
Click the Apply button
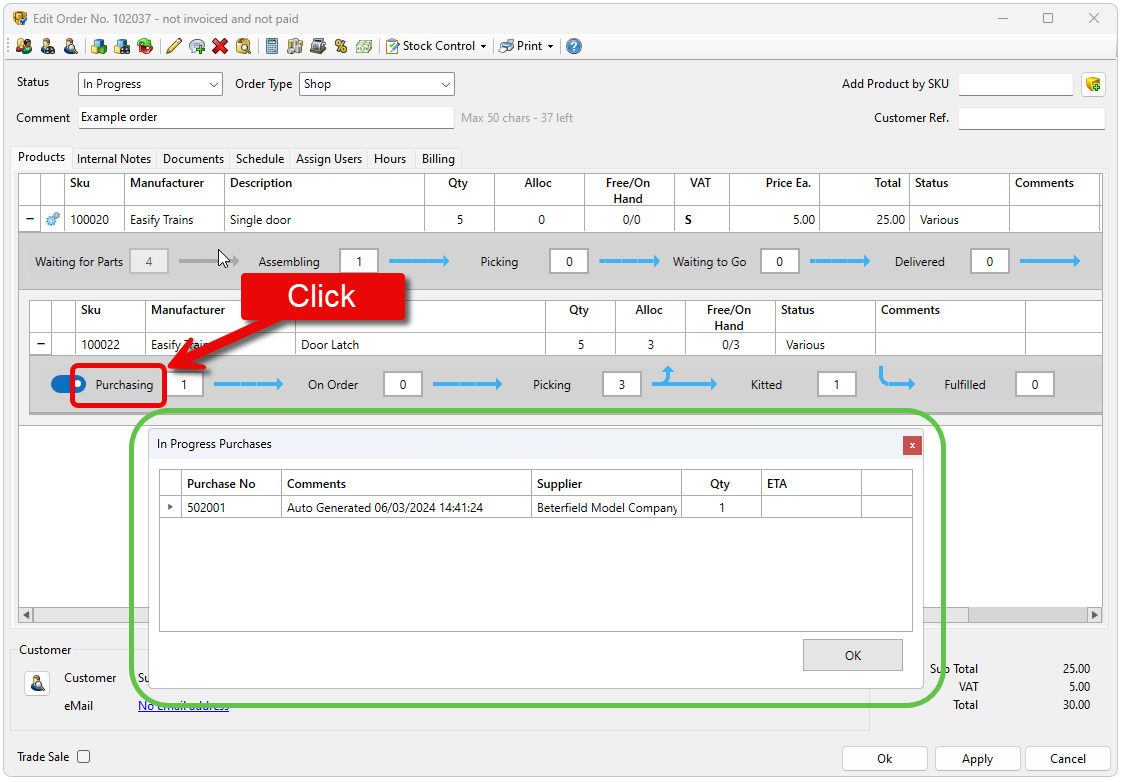[977, 759]
